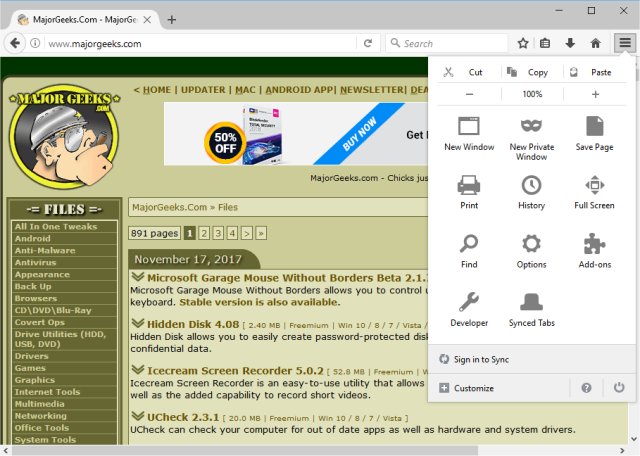Select Print in the menu
640x456 pixels.
[469, 192]
